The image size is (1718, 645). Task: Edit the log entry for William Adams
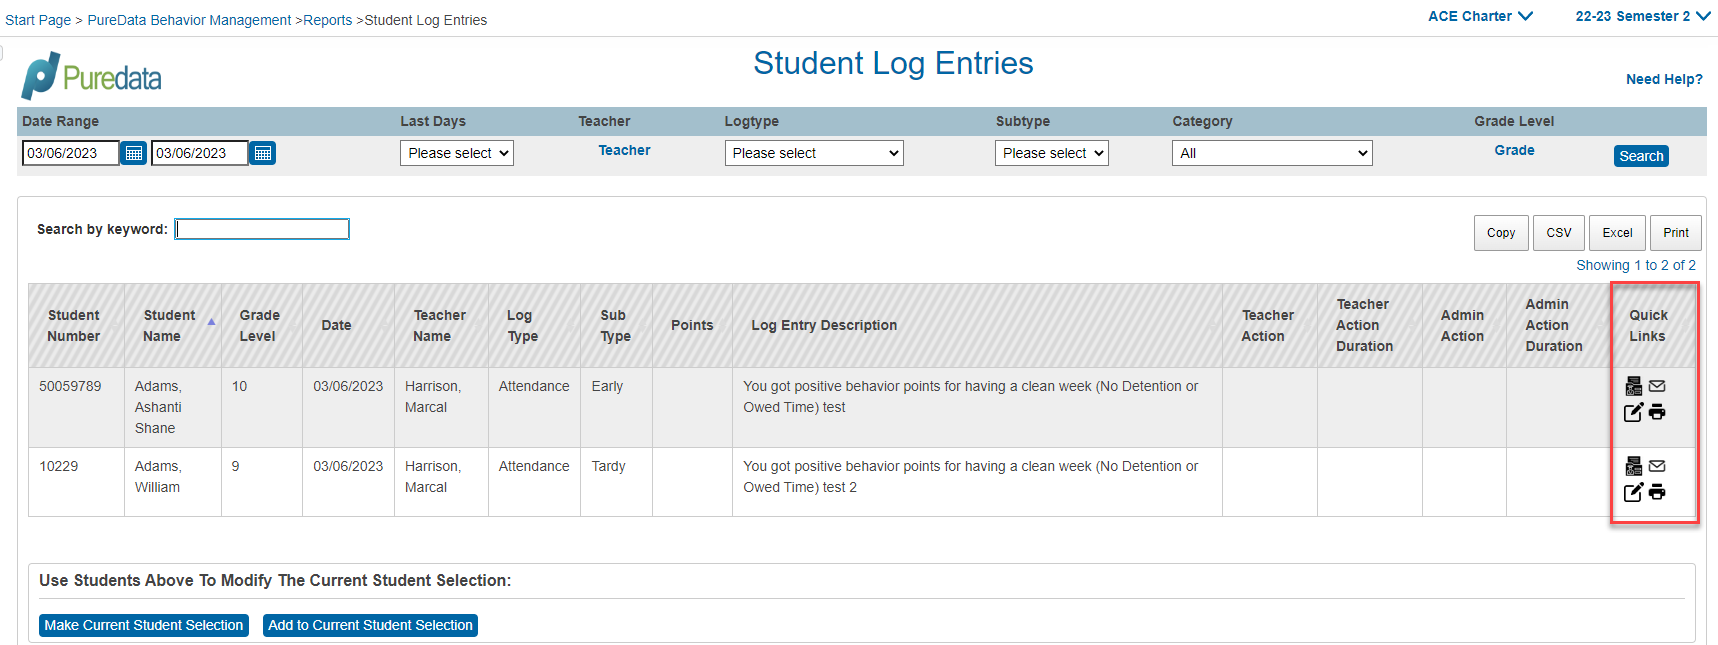tap(1633, 491)
